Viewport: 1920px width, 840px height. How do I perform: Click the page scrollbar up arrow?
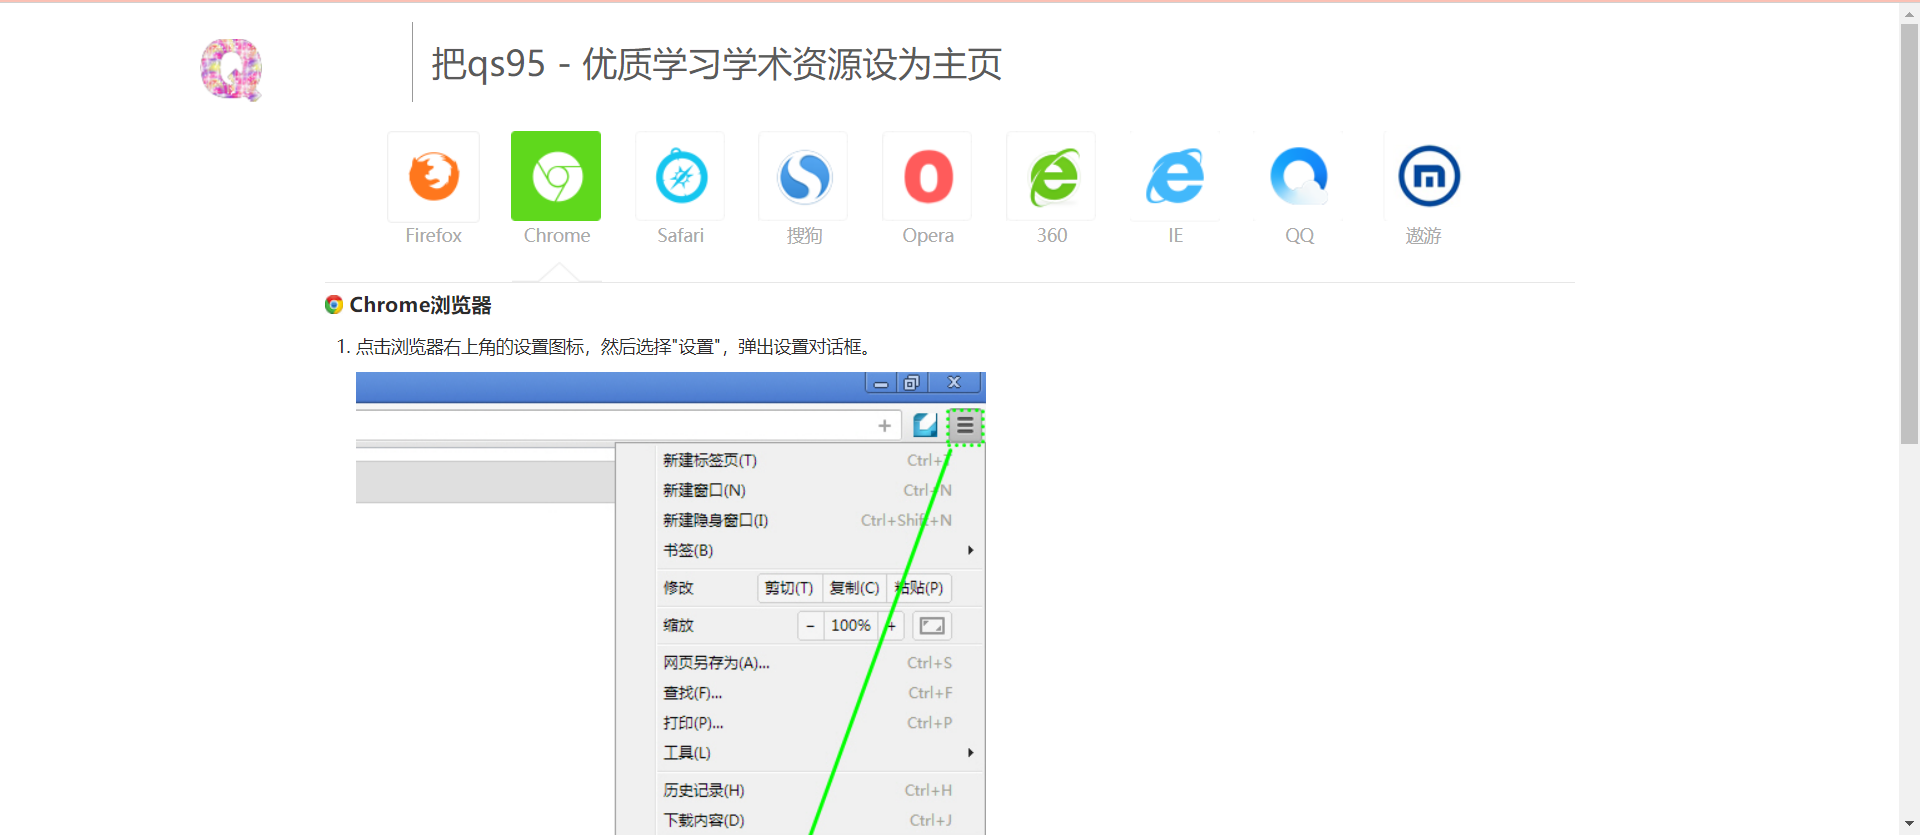pyautogui.click(x=1909, y=13)
